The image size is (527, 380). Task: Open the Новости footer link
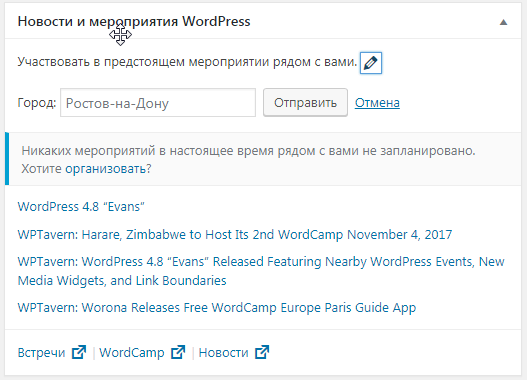tap(224, 353)
